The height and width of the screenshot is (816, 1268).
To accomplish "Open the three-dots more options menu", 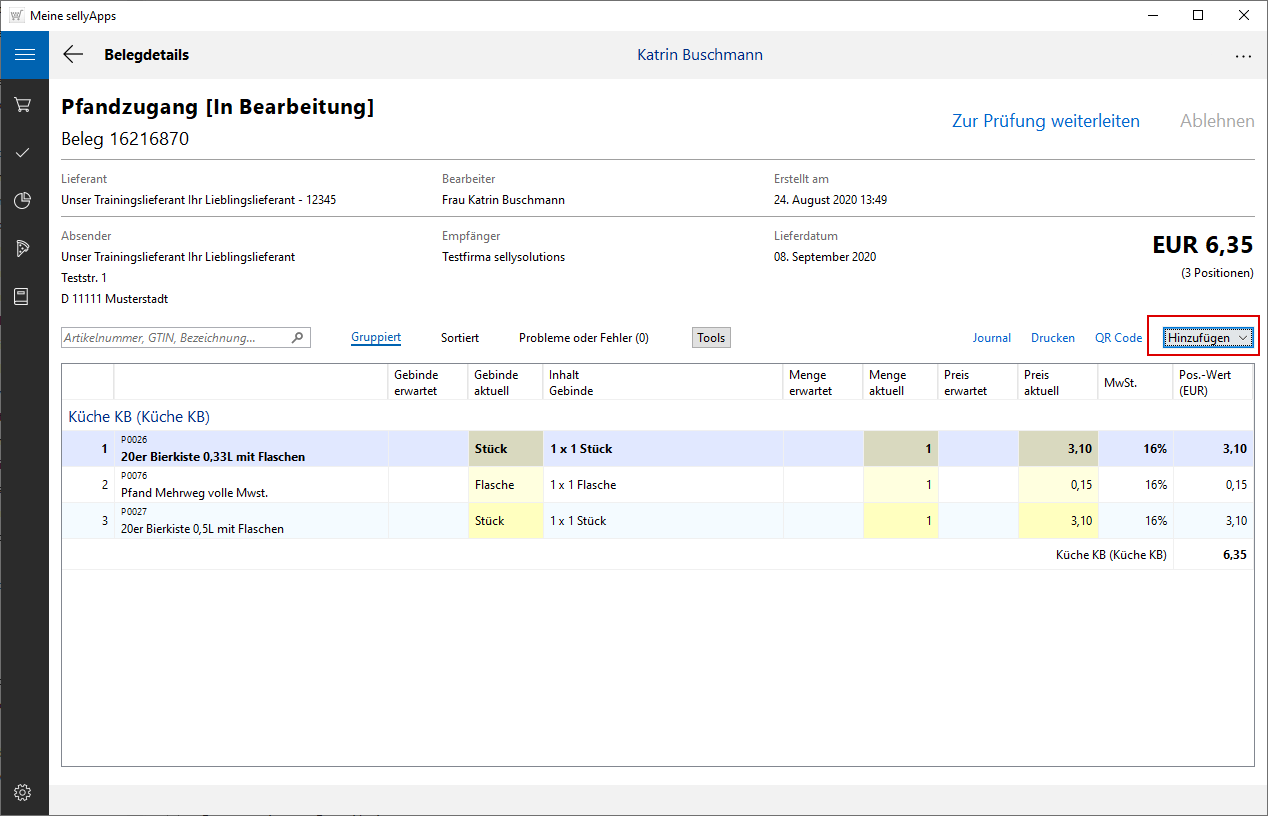I will coord(1243,56).
